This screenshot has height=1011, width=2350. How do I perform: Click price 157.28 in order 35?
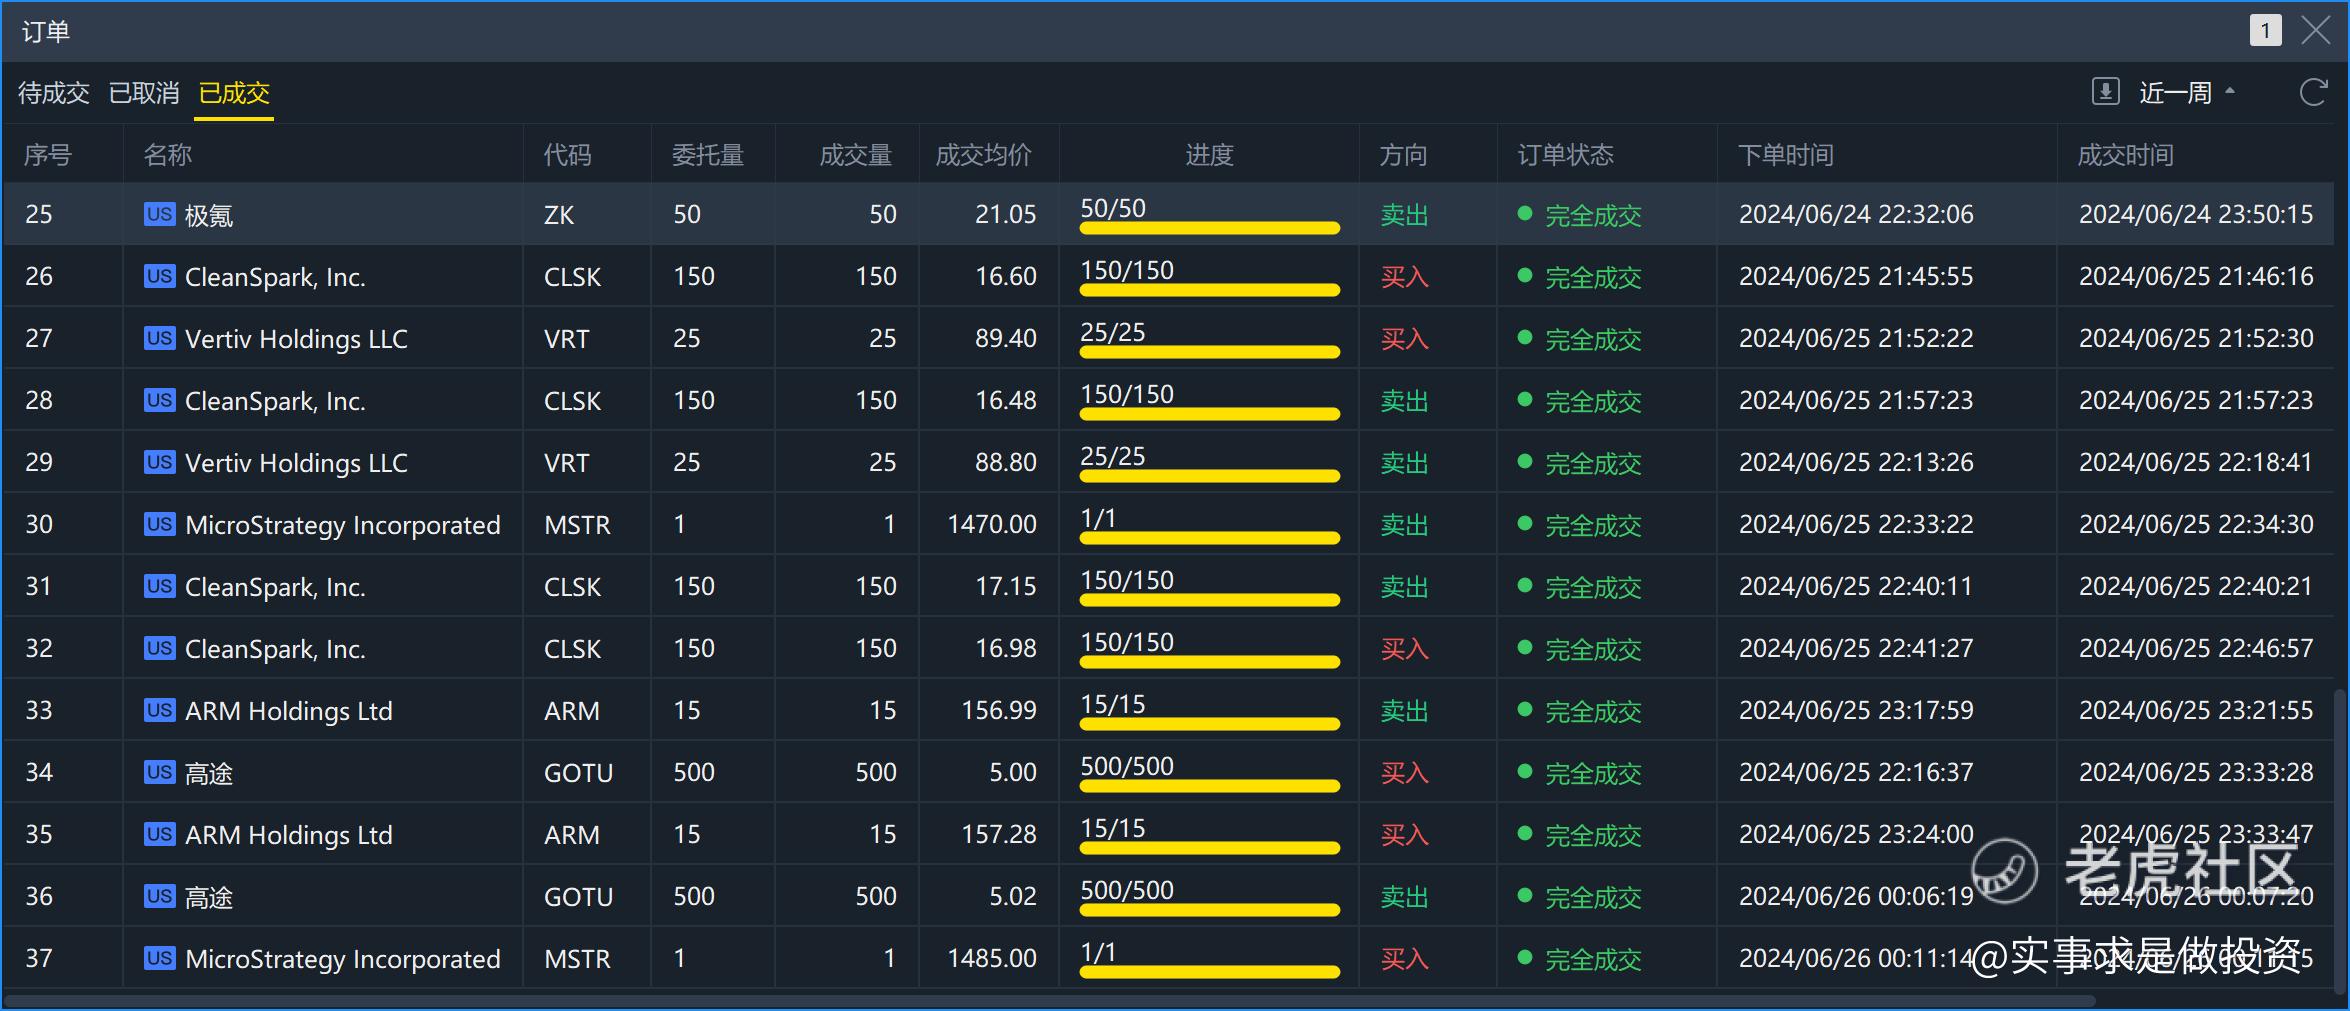coord(998,834)
